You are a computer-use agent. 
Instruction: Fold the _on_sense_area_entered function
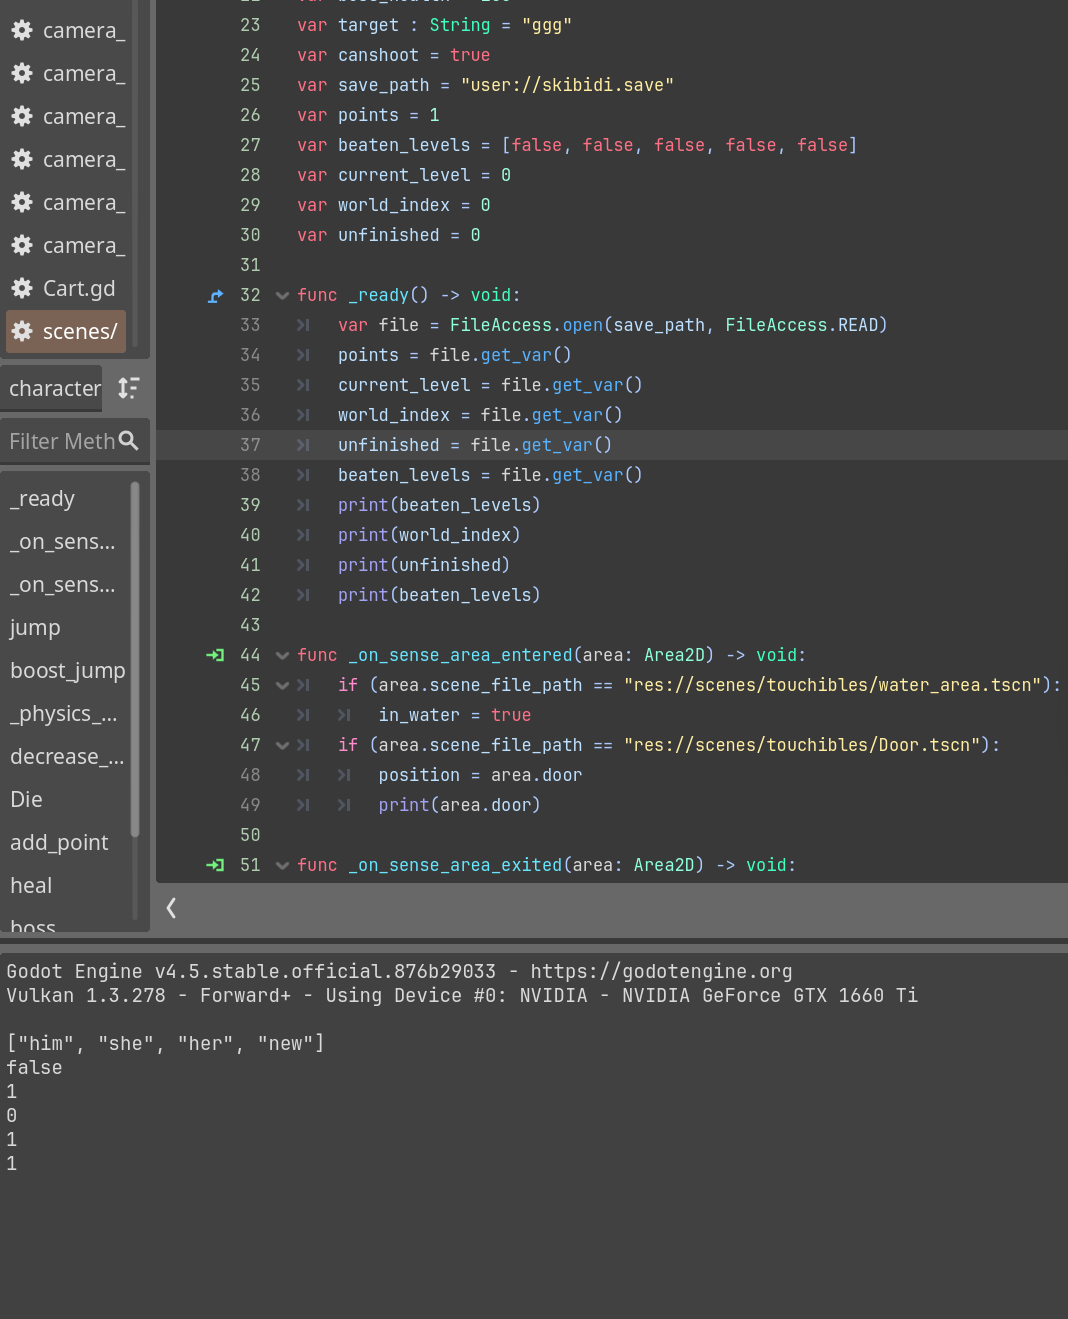[282, 656]
